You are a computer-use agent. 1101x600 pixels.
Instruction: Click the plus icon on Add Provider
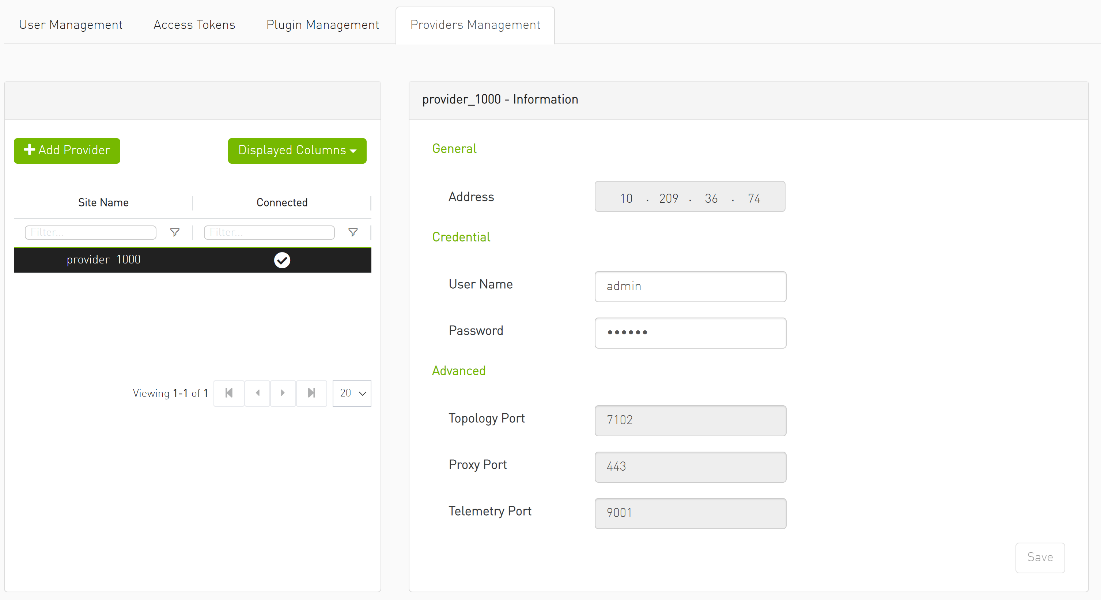pos(29,150)
